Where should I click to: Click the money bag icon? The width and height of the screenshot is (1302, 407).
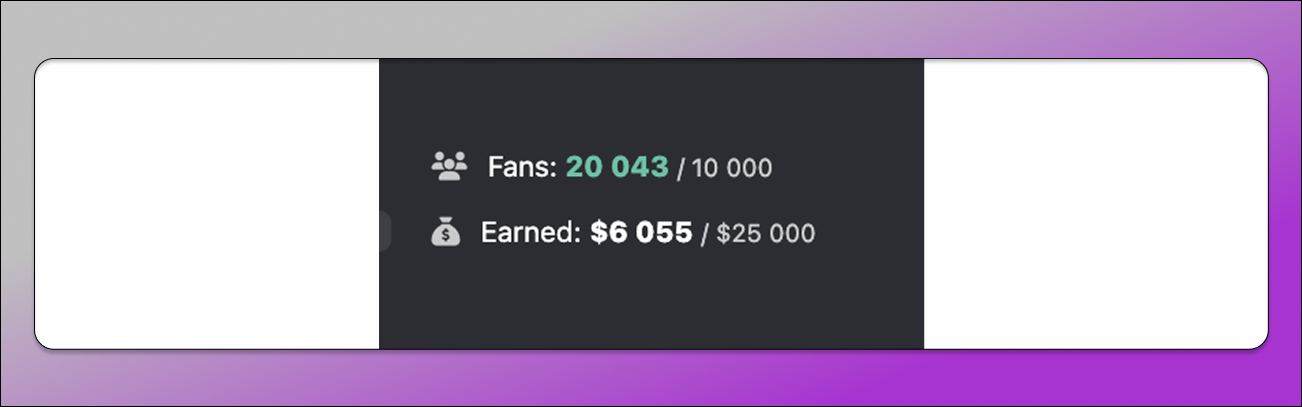tap(445, 233)
